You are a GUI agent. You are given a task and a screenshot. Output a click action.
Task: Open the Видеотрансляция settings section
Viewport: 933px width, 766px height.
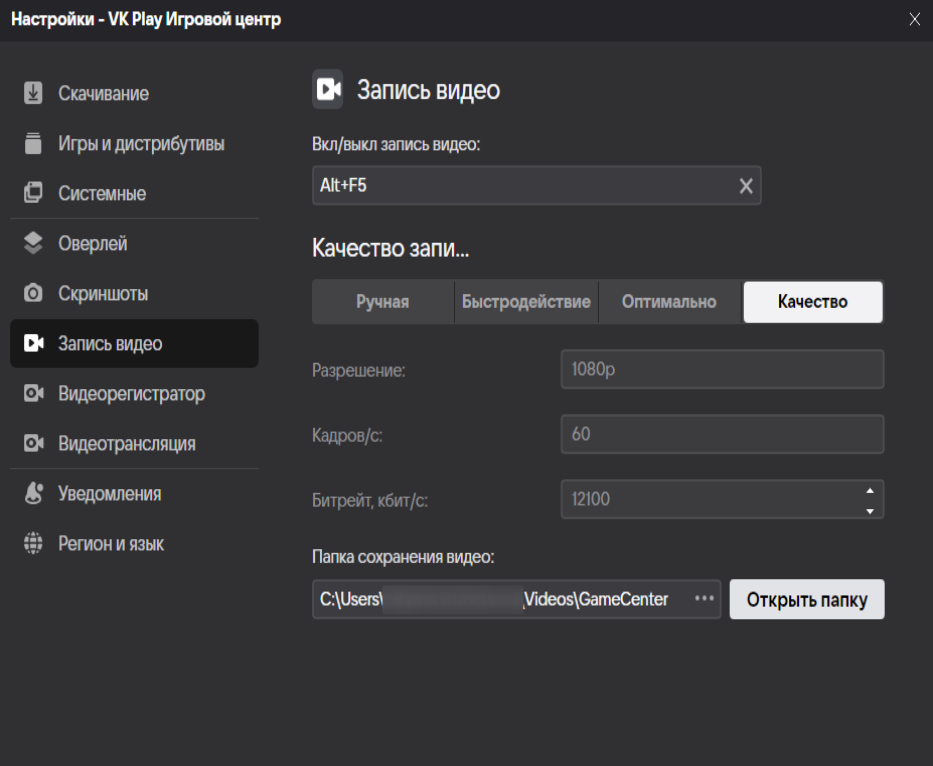(x=126, y=444)
